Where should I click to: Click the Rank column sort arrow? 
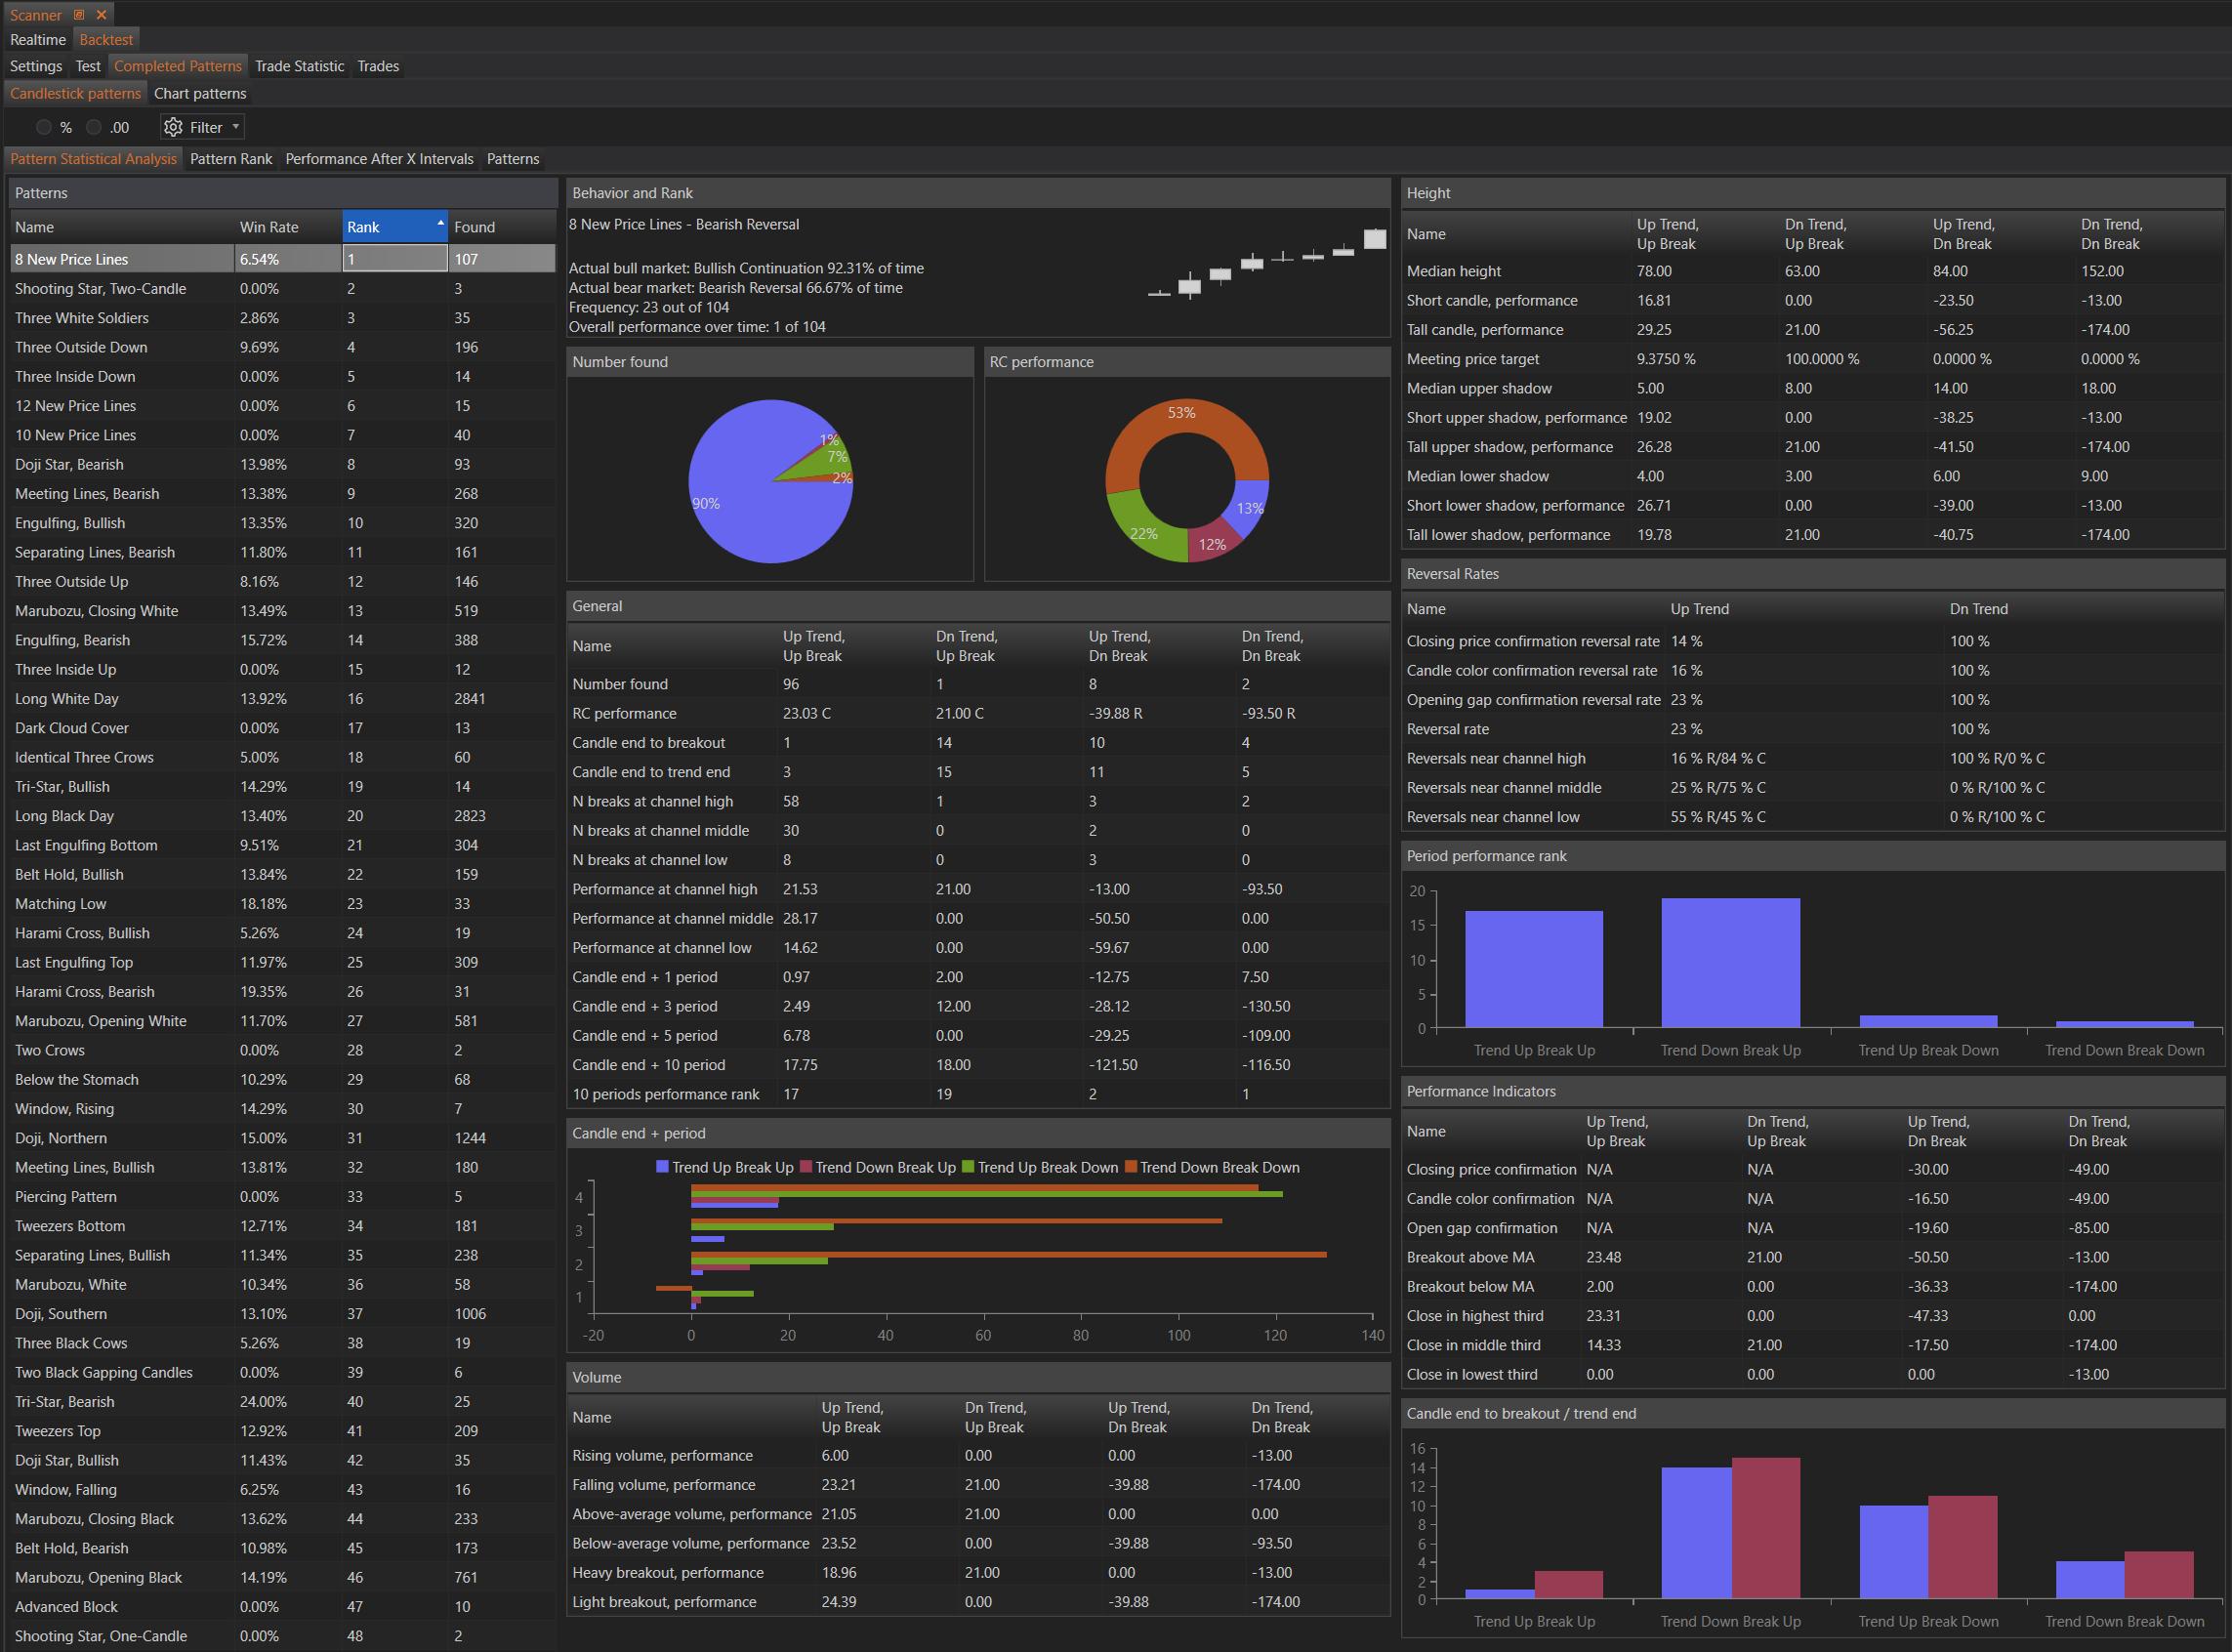pos(440,222)
